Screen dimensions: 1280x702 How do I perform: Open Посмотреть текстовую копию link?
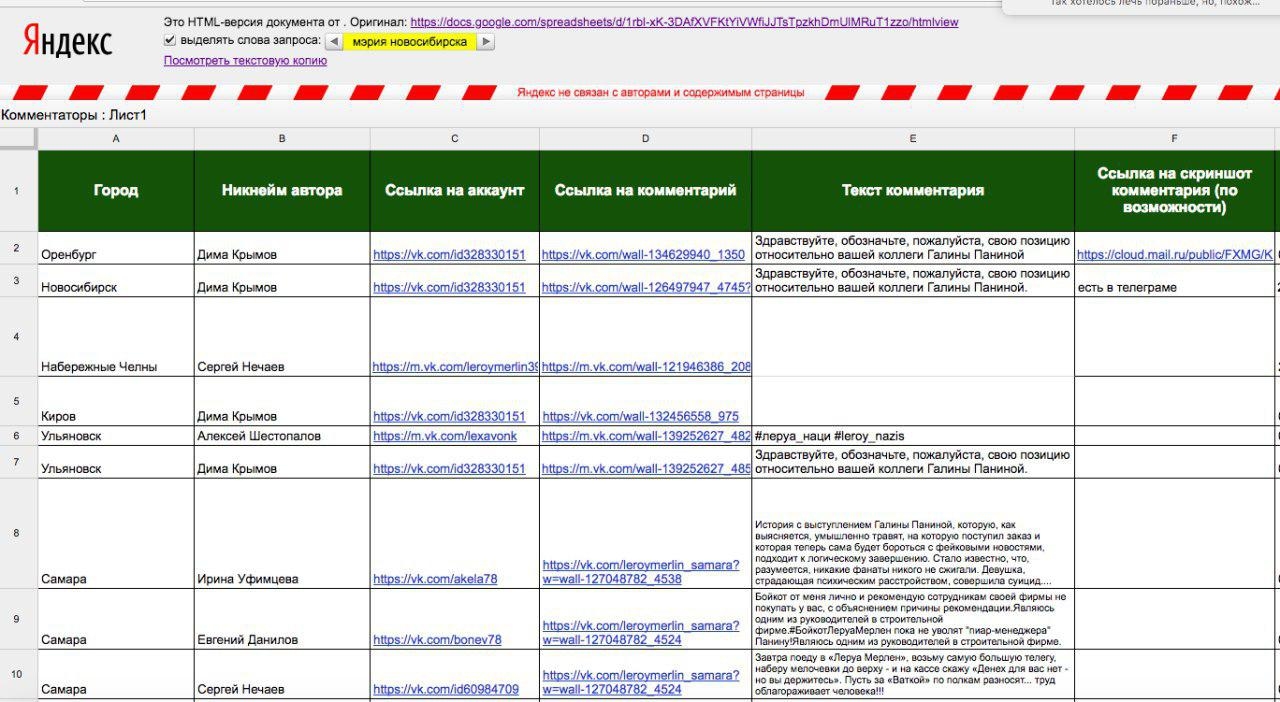pos(245,61)
